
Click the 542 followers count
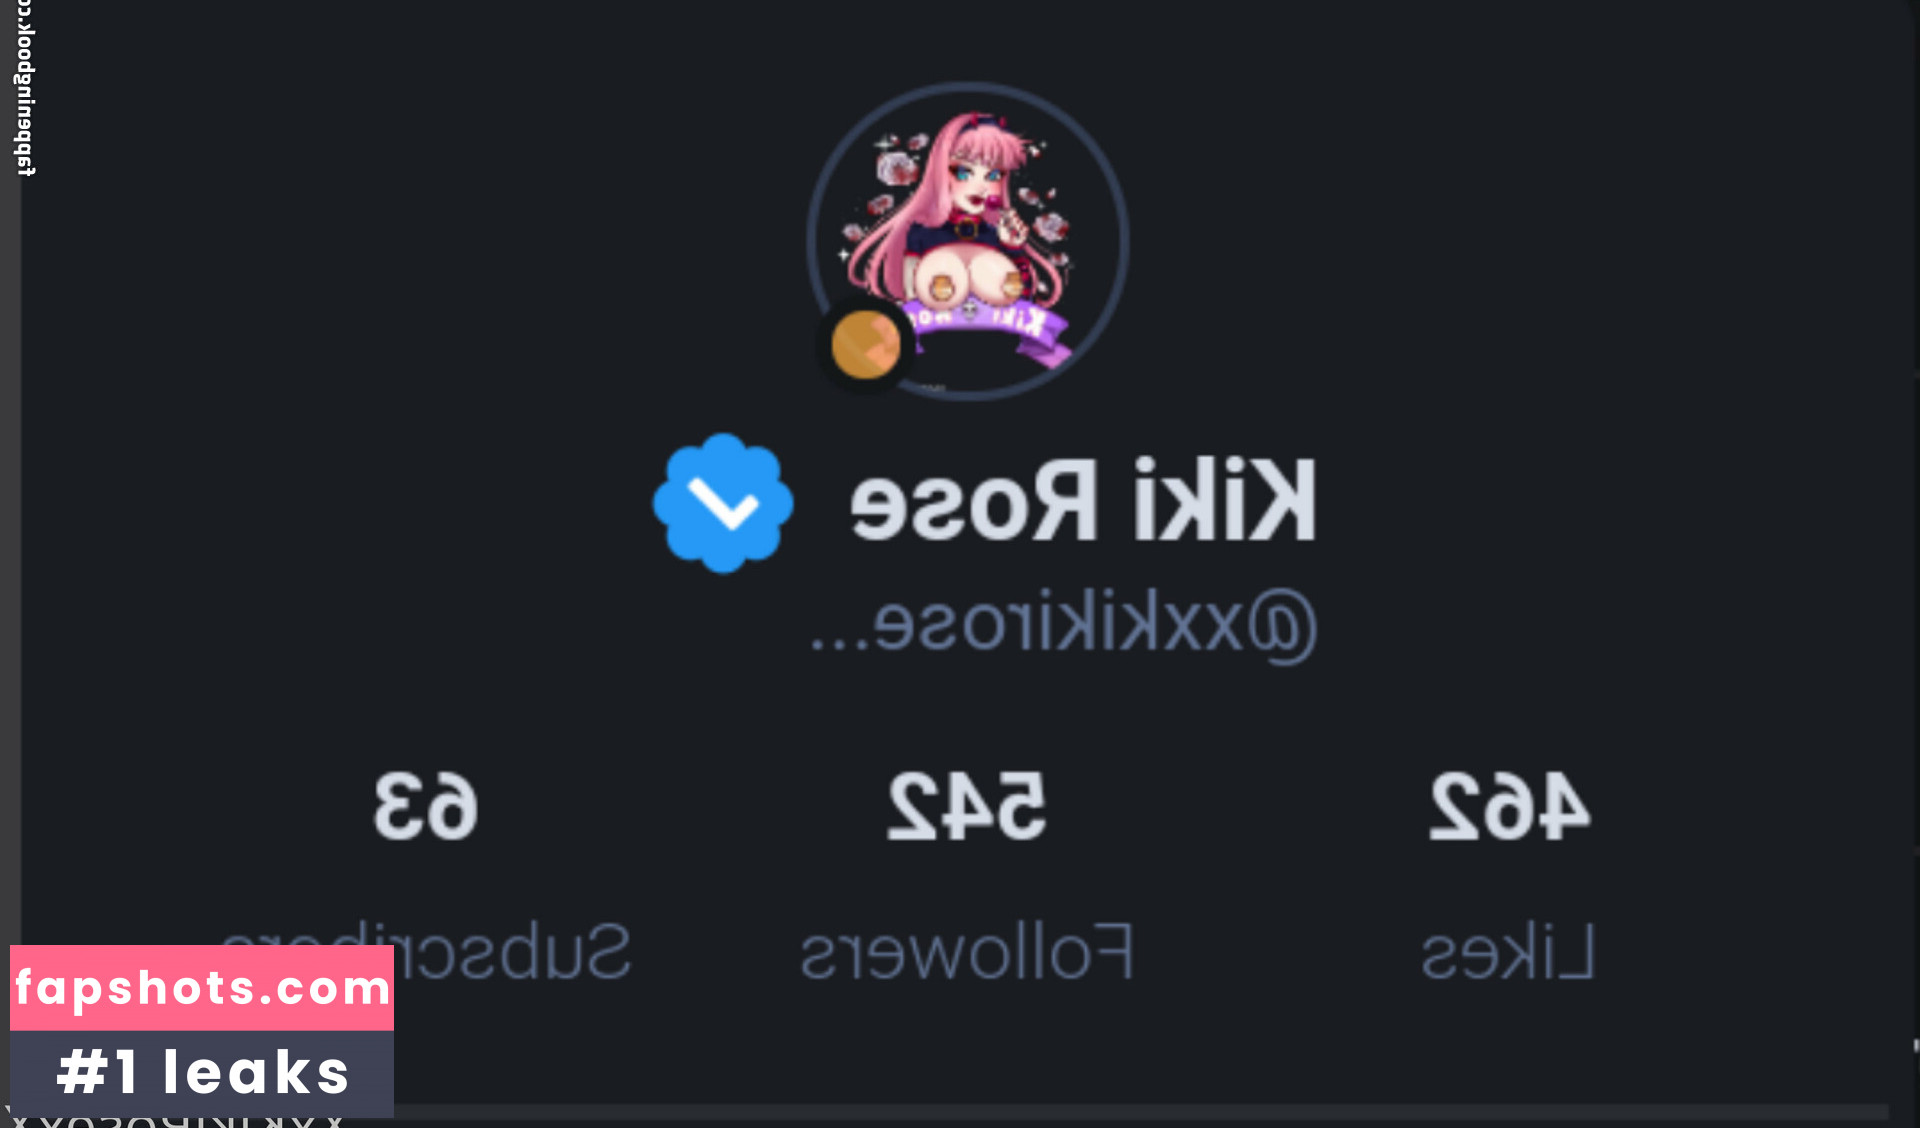coord(966,806)
